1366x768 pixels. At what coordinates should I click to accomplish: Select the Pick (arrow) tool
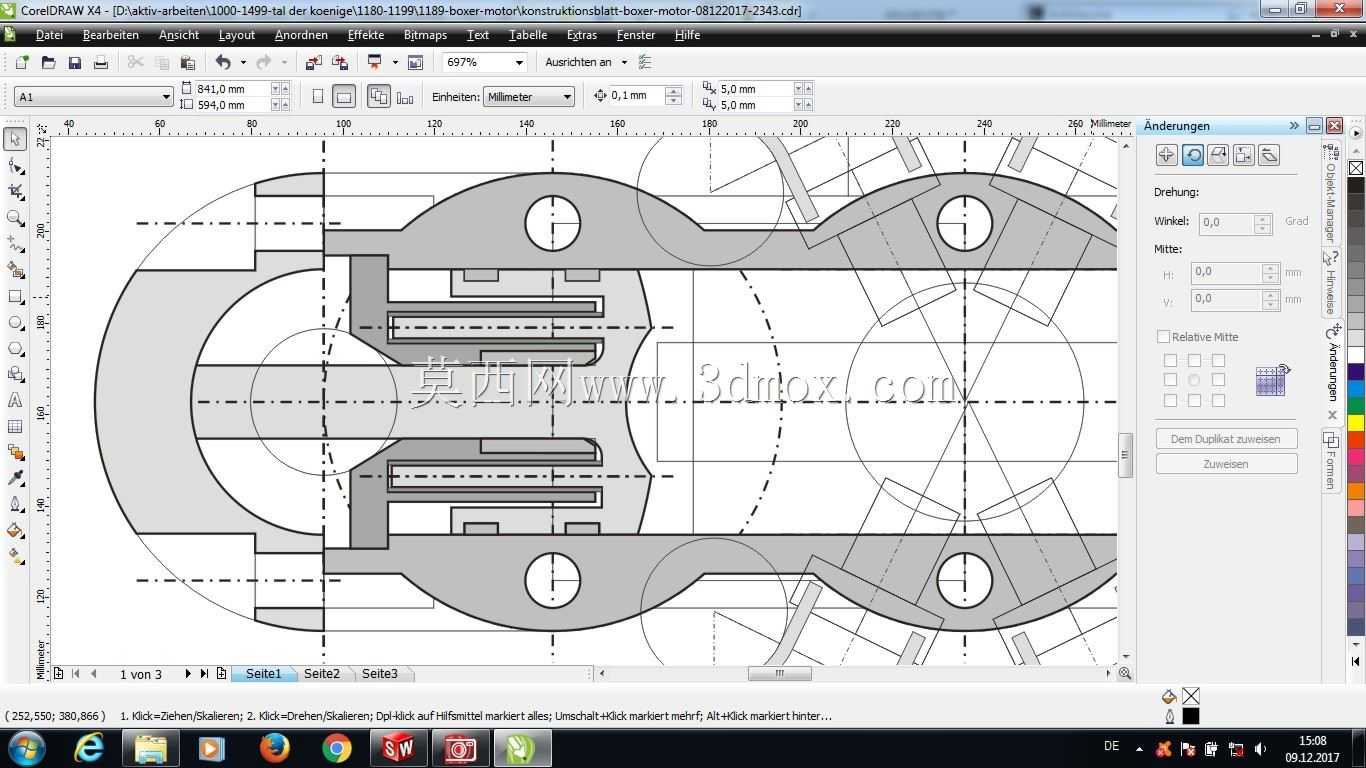15,139
